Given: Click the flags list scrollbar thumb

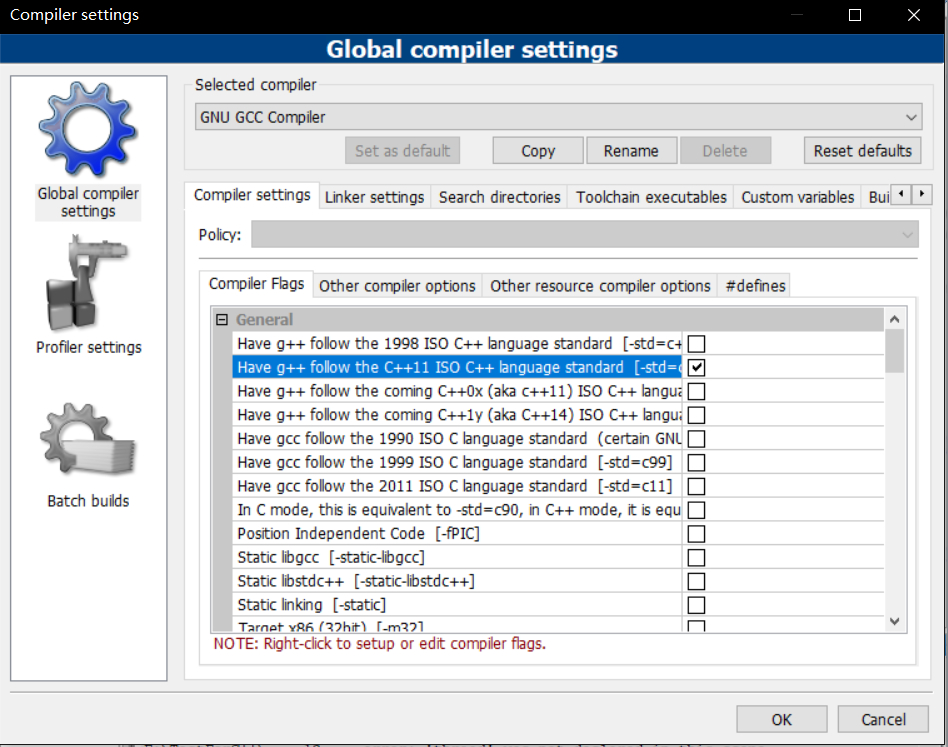Looking at the screenshot, I should point(895,351).
